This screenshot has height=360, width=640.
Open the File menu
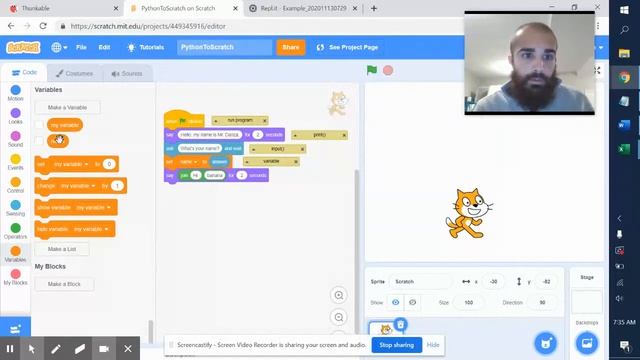point(81,47)
